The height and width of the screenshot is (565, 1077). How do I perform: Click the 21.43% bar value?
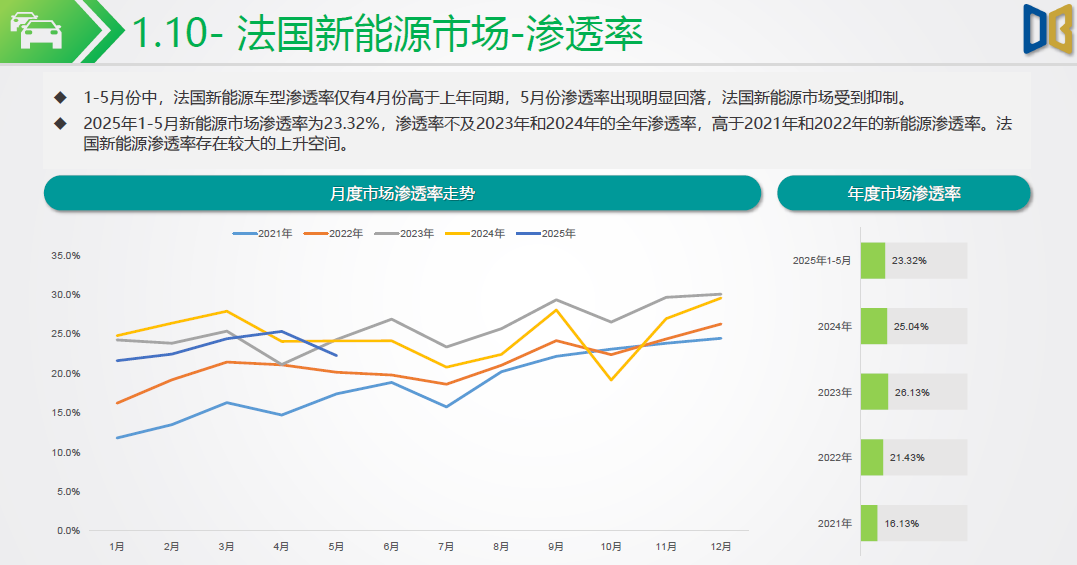pyautogui.click(x=907, y=457)
